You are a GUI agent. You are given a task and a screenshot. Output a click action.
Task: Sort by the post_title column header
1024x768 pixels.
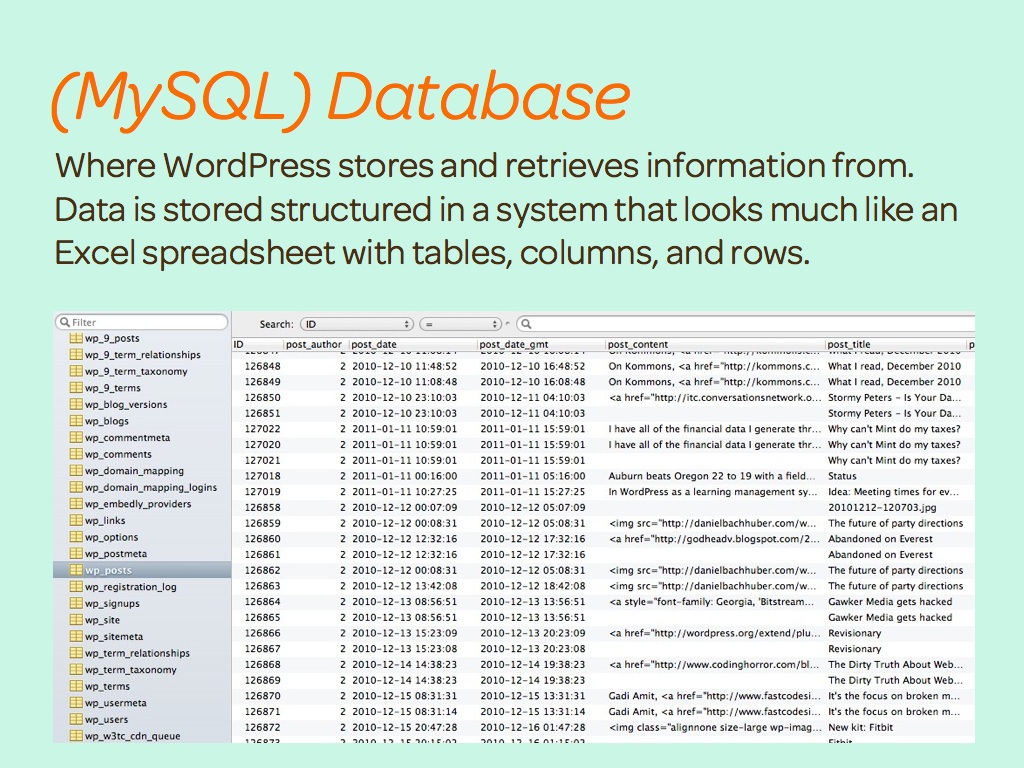(895, 344)
